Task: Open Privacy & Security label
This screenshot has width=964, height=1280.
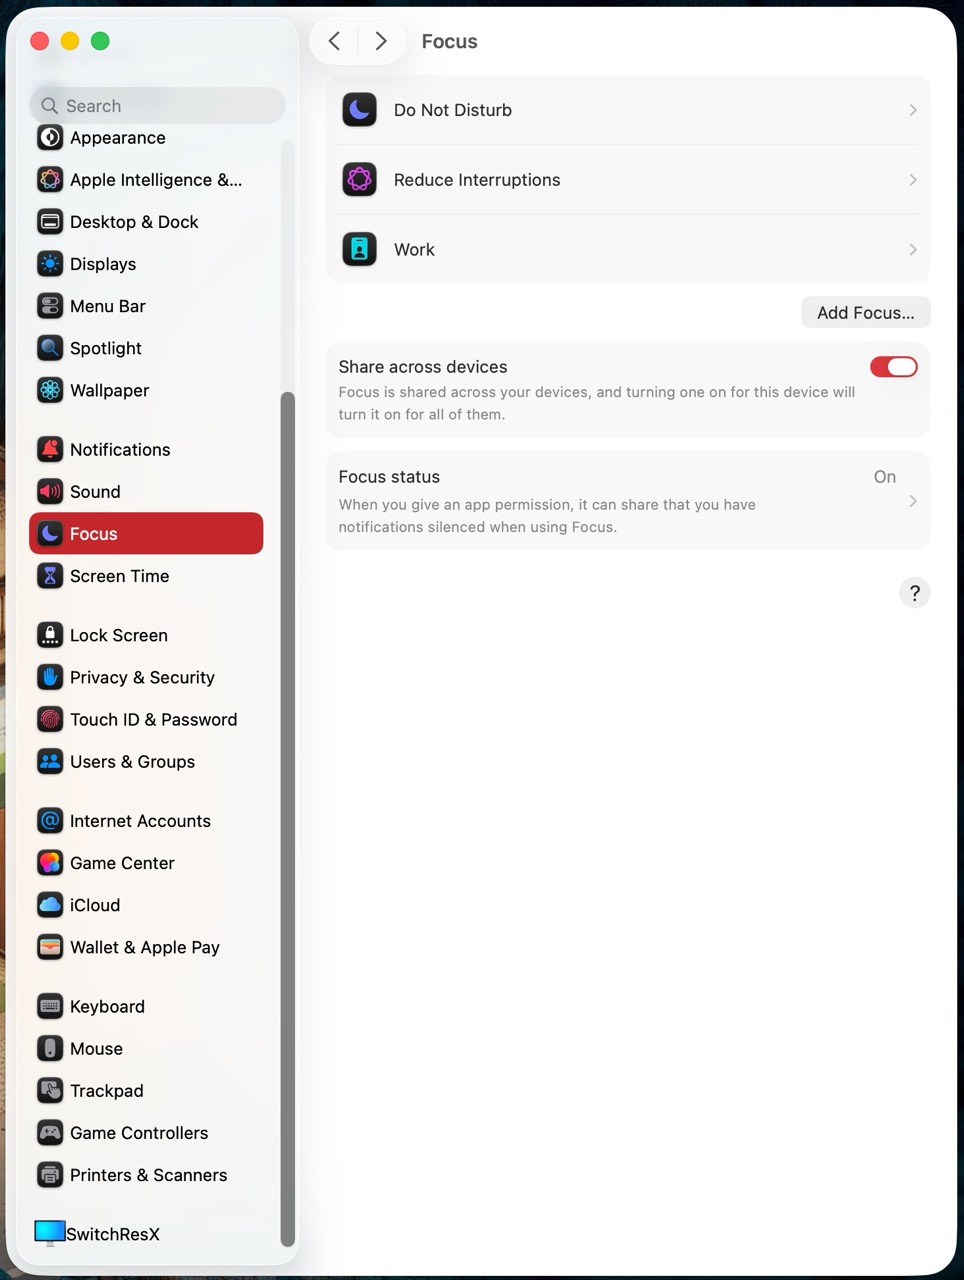Action: click(x=142, y=677)
